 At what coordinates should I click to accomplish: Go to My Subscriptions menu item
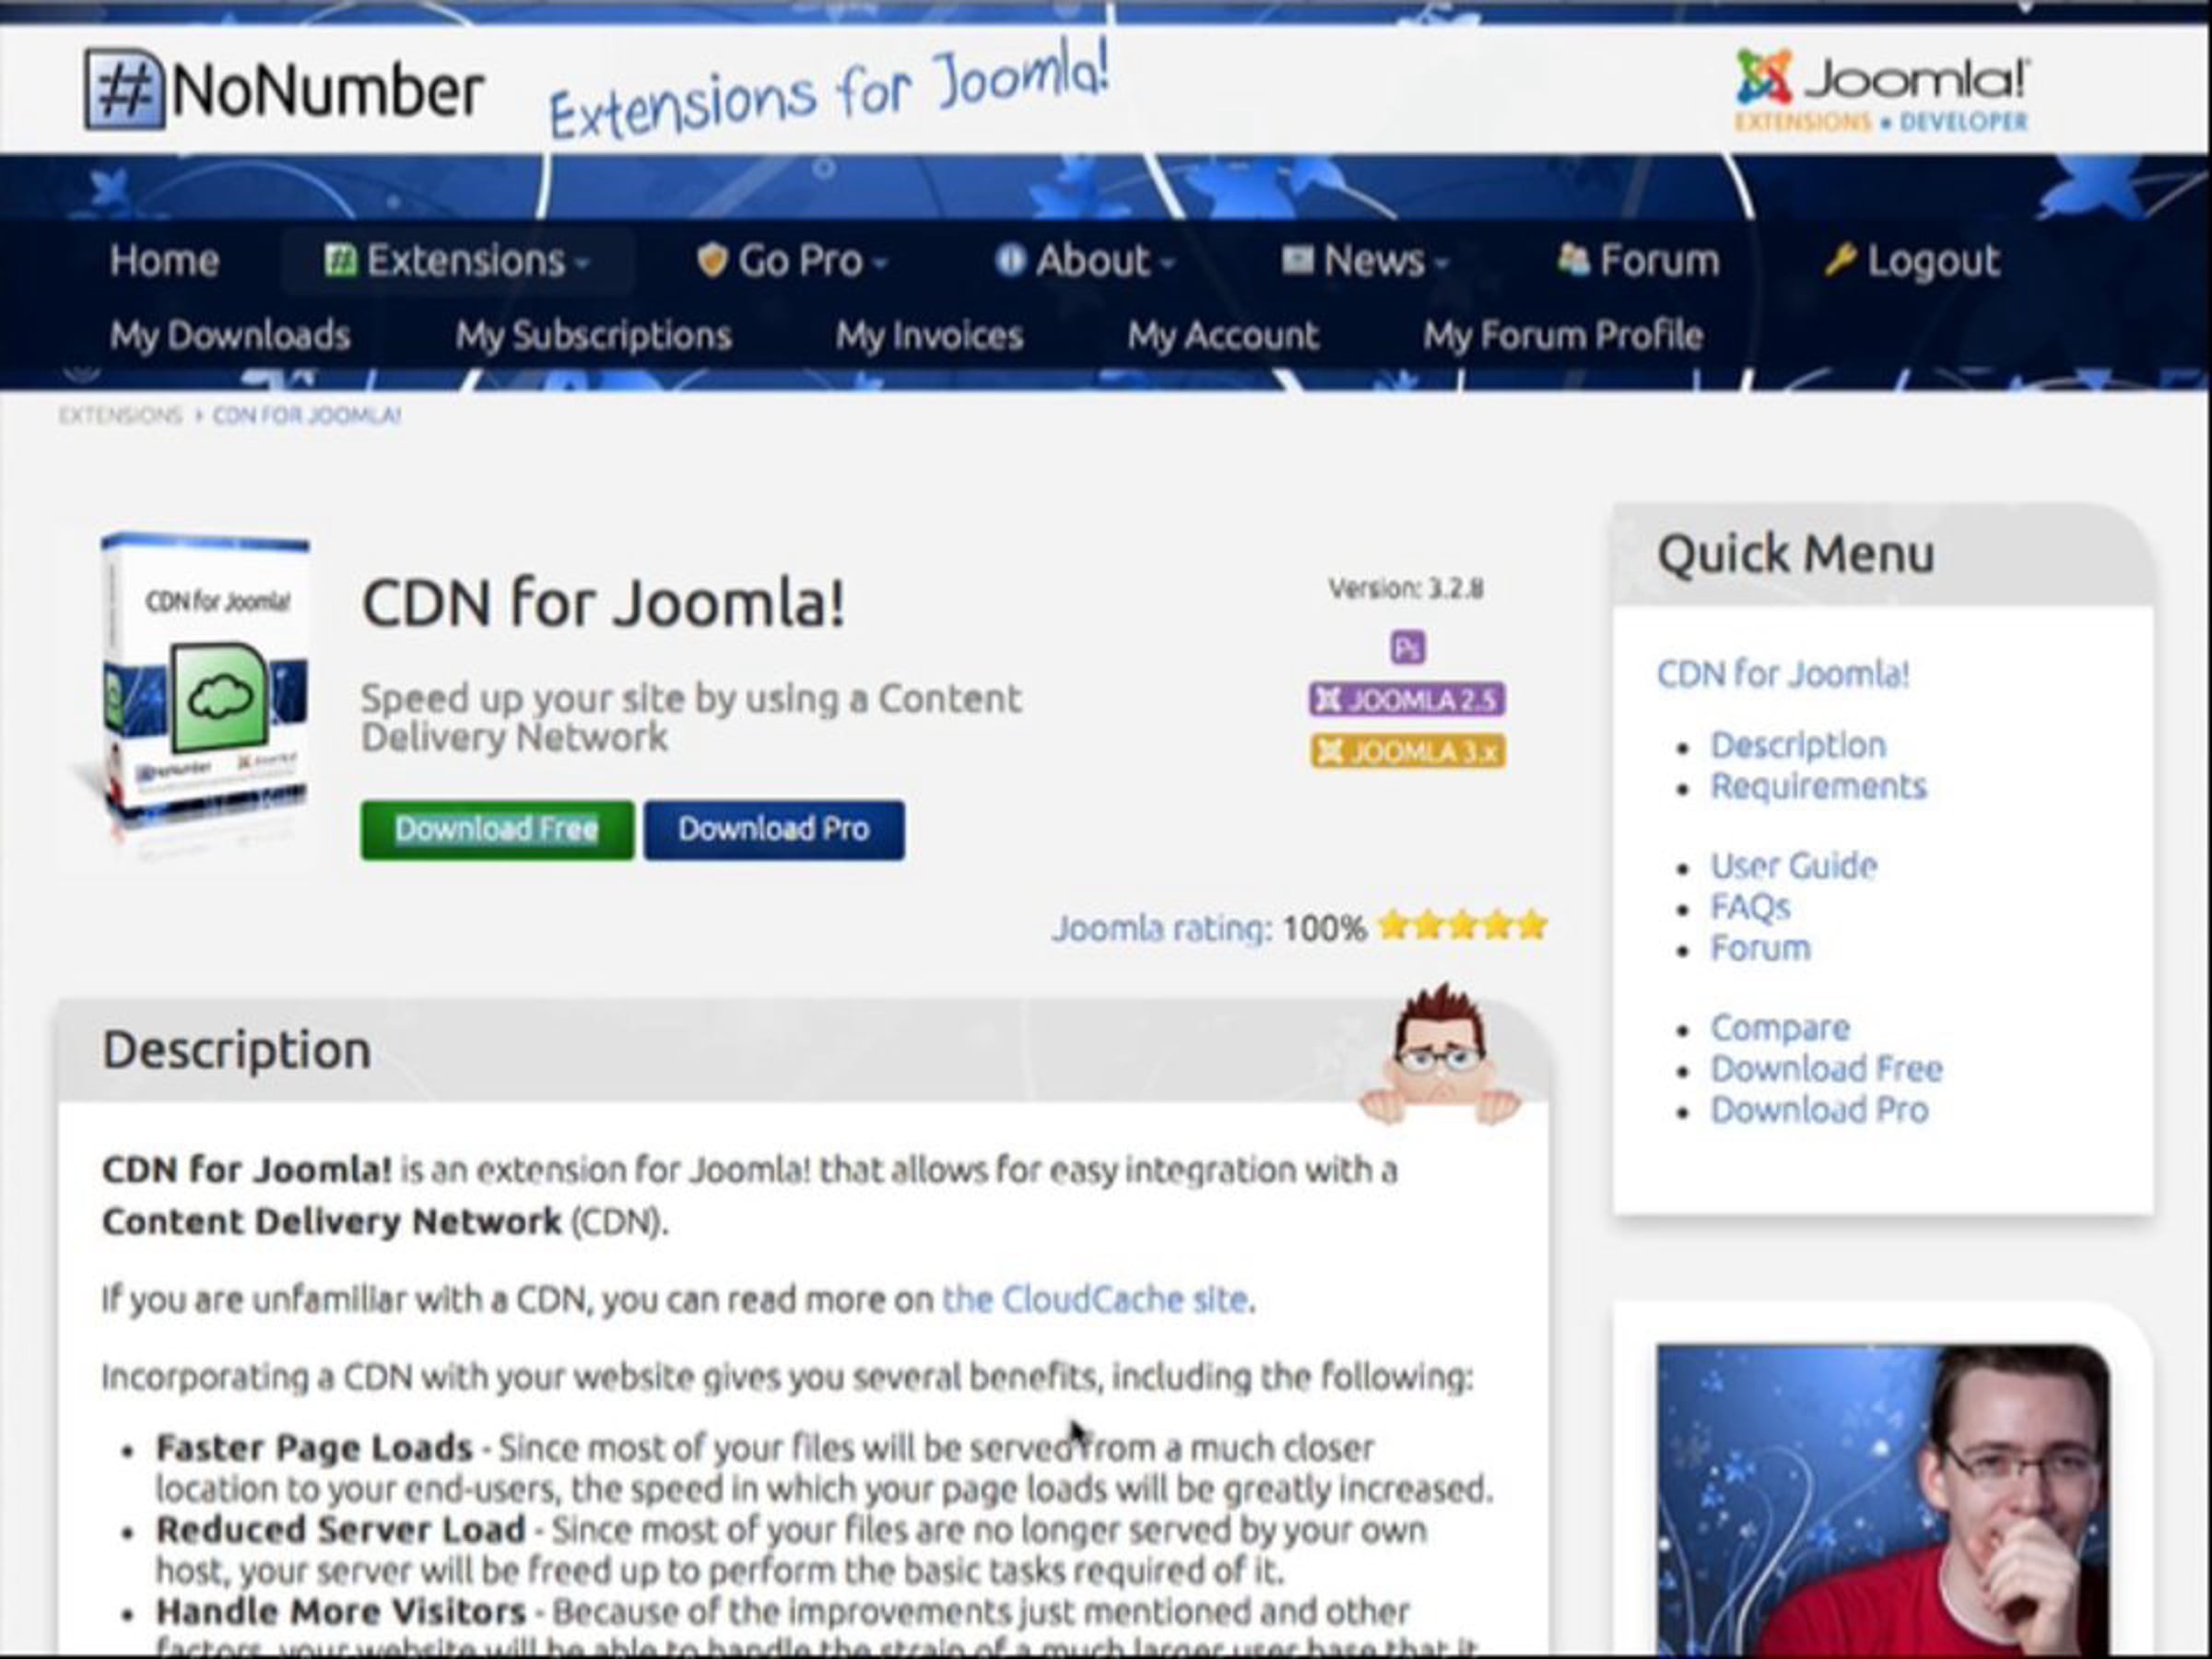[x=593, y=335]
